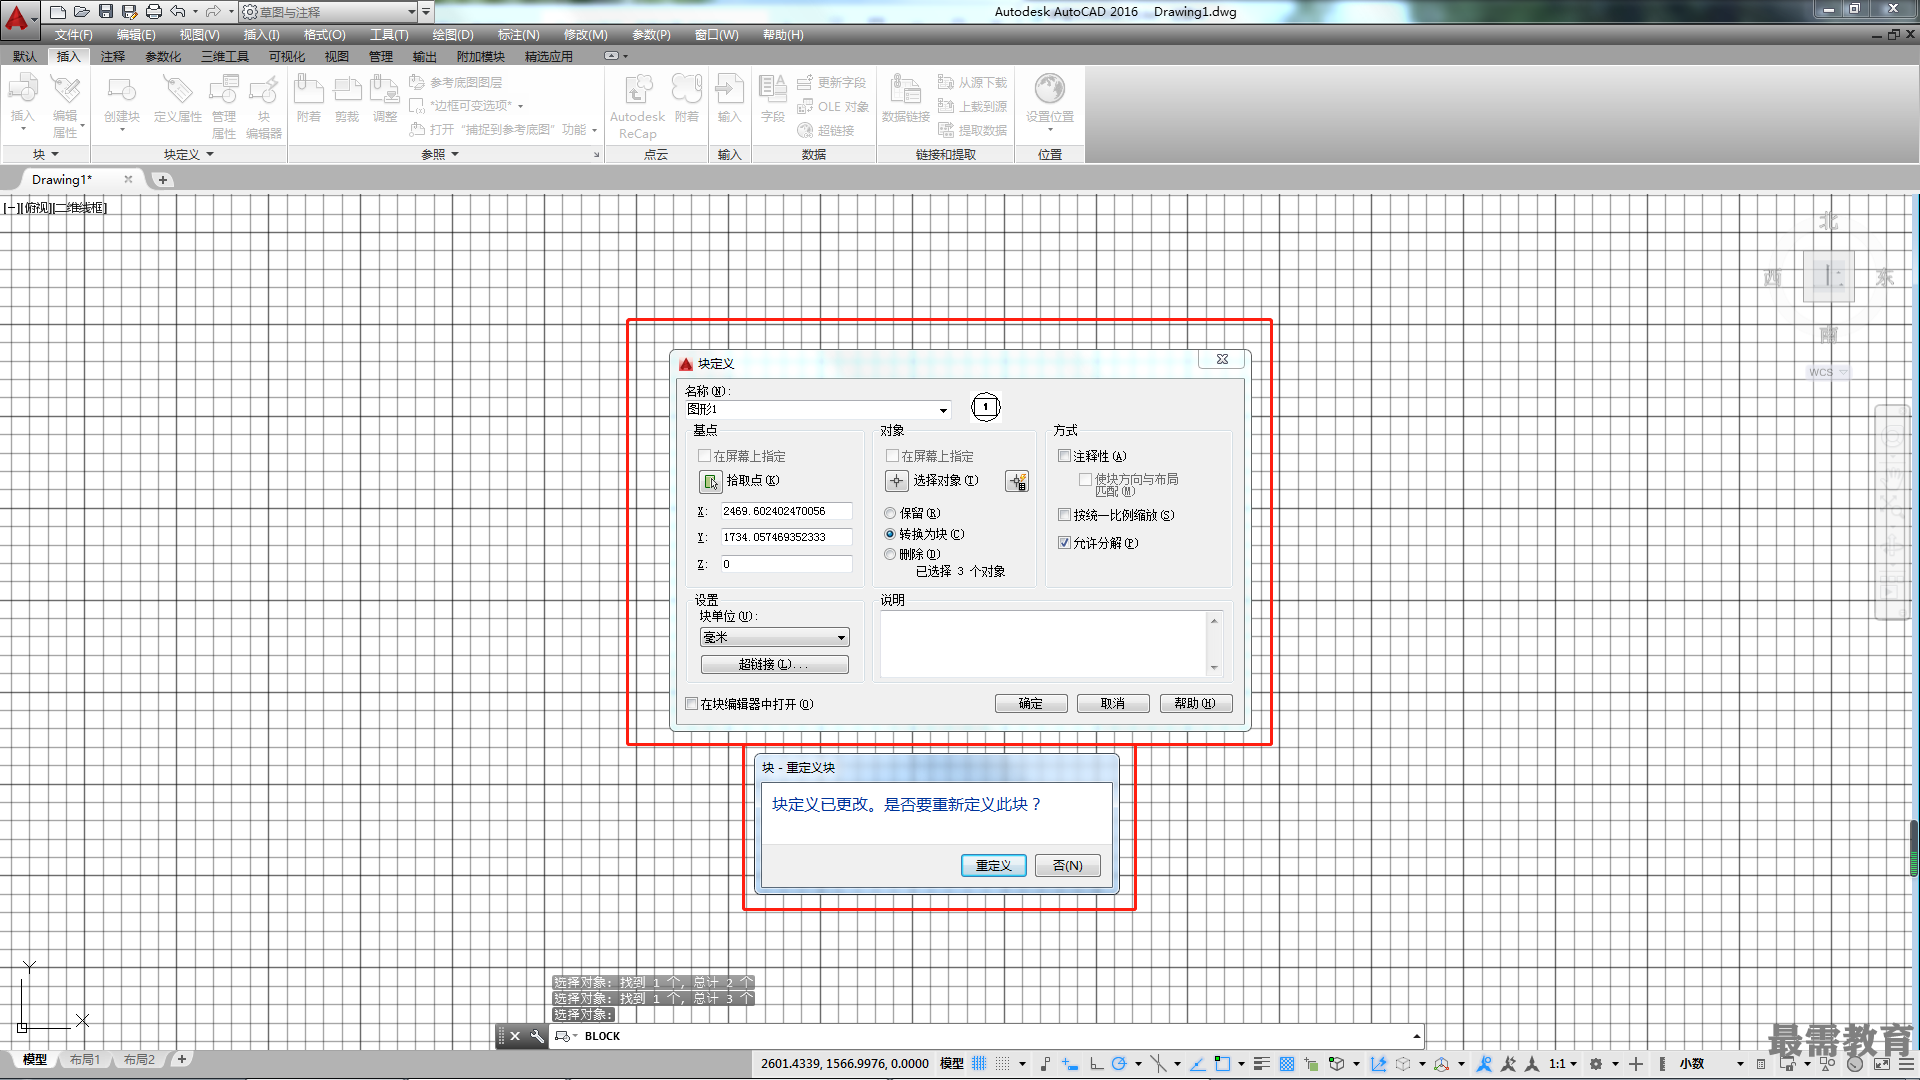
Task: Toggle polar tracking icon in status bar
Action: pos(1119,1064)
